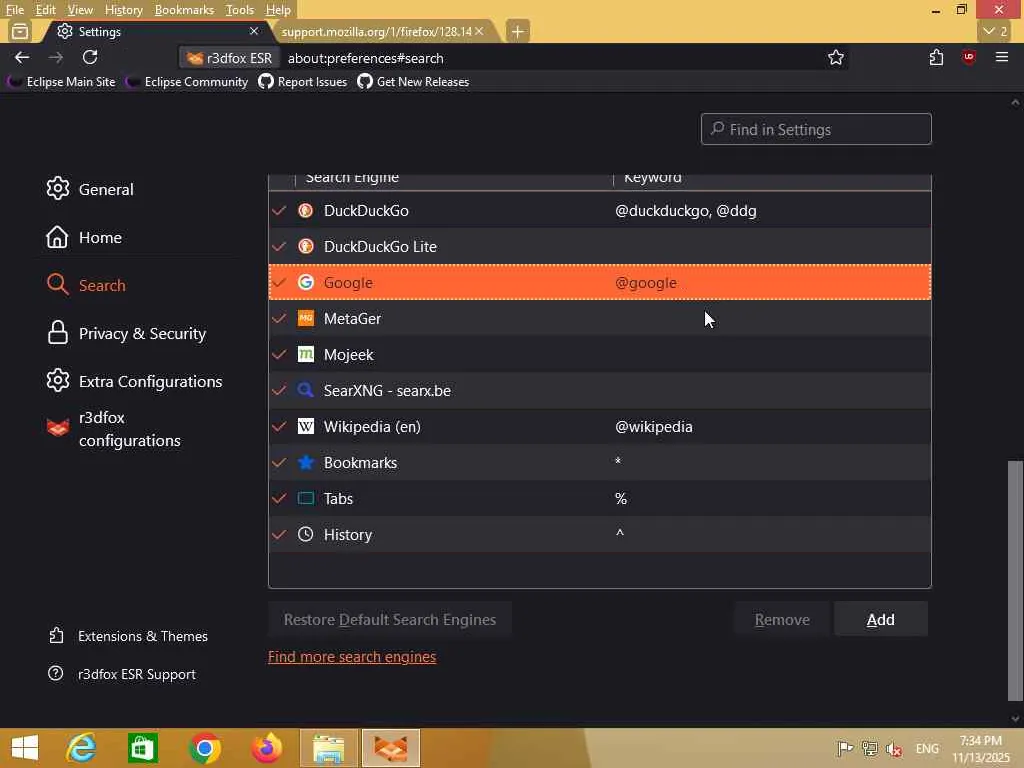Launch Firefox from taskbar
This screenshot has height=768, width=1024.
[x=266, y=748]
